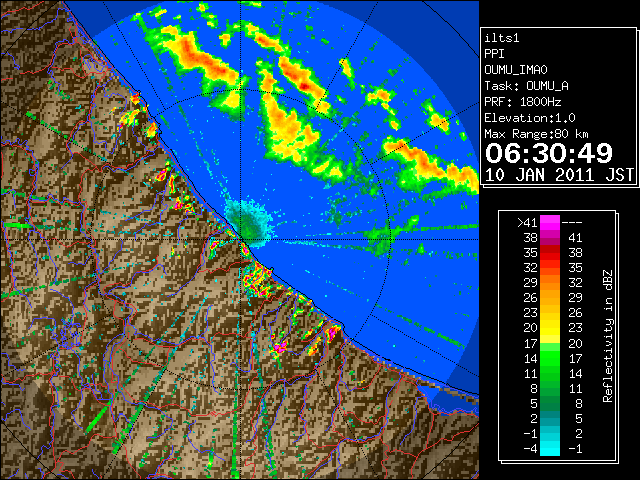
Task: Click the ">41" label on the legend
Action: click(527, 223)
